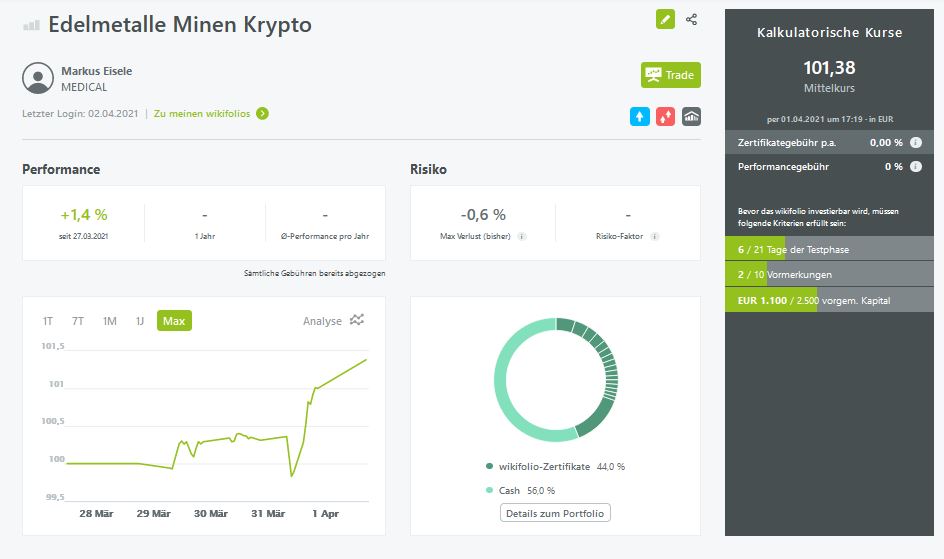
Task: Click Markus Eisele's profile avatar
Action: click(38, 78)
